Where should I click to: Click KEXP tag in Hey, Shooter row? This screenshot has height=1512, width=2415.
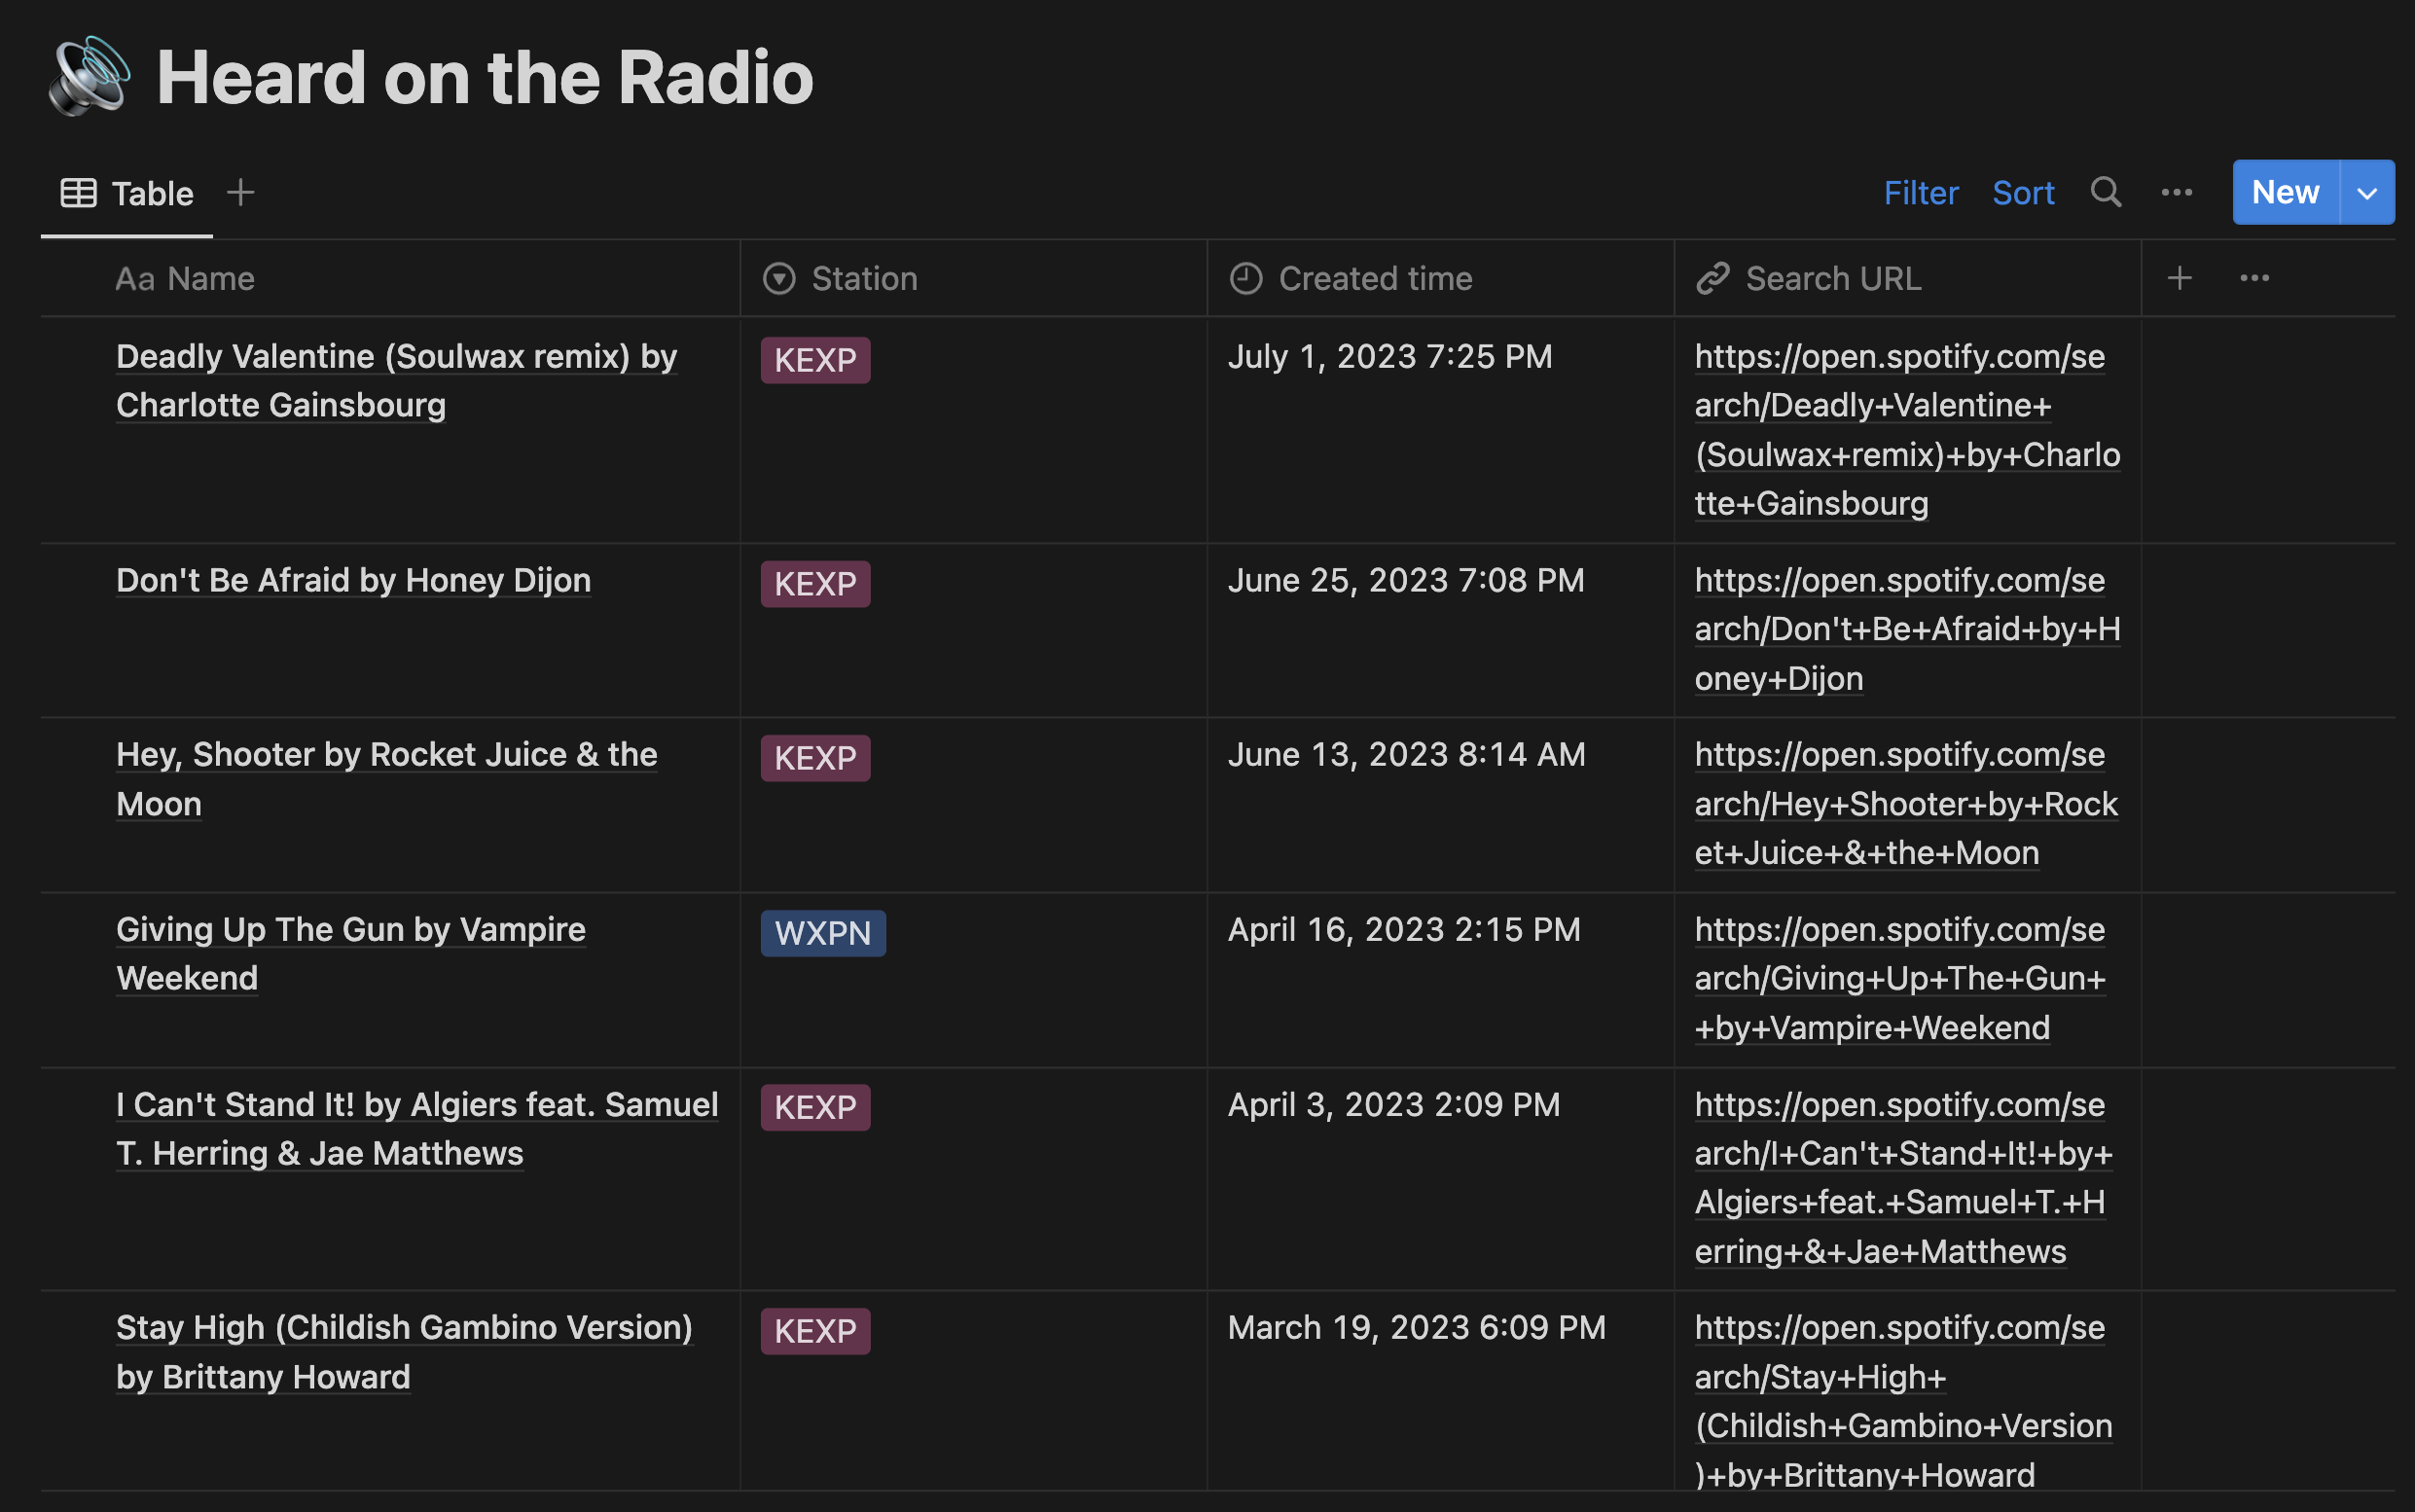[815, 758]
